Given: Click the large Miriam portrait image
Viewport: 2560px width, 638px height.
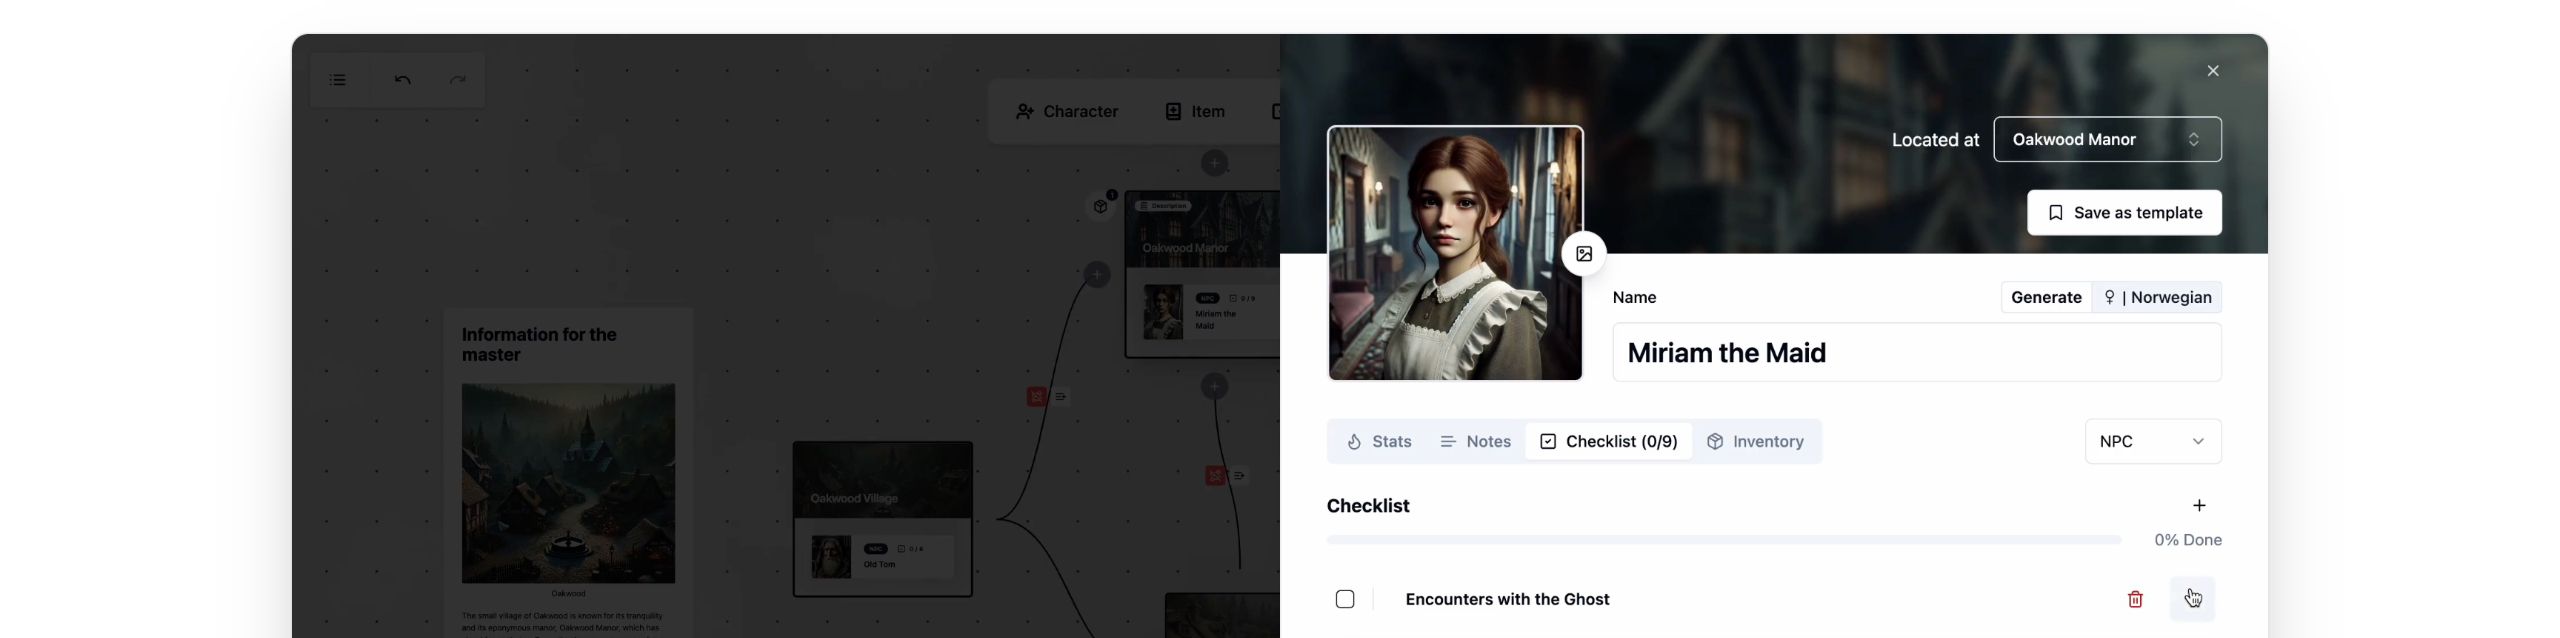Looking at the screenshot, I should 1455,253.
